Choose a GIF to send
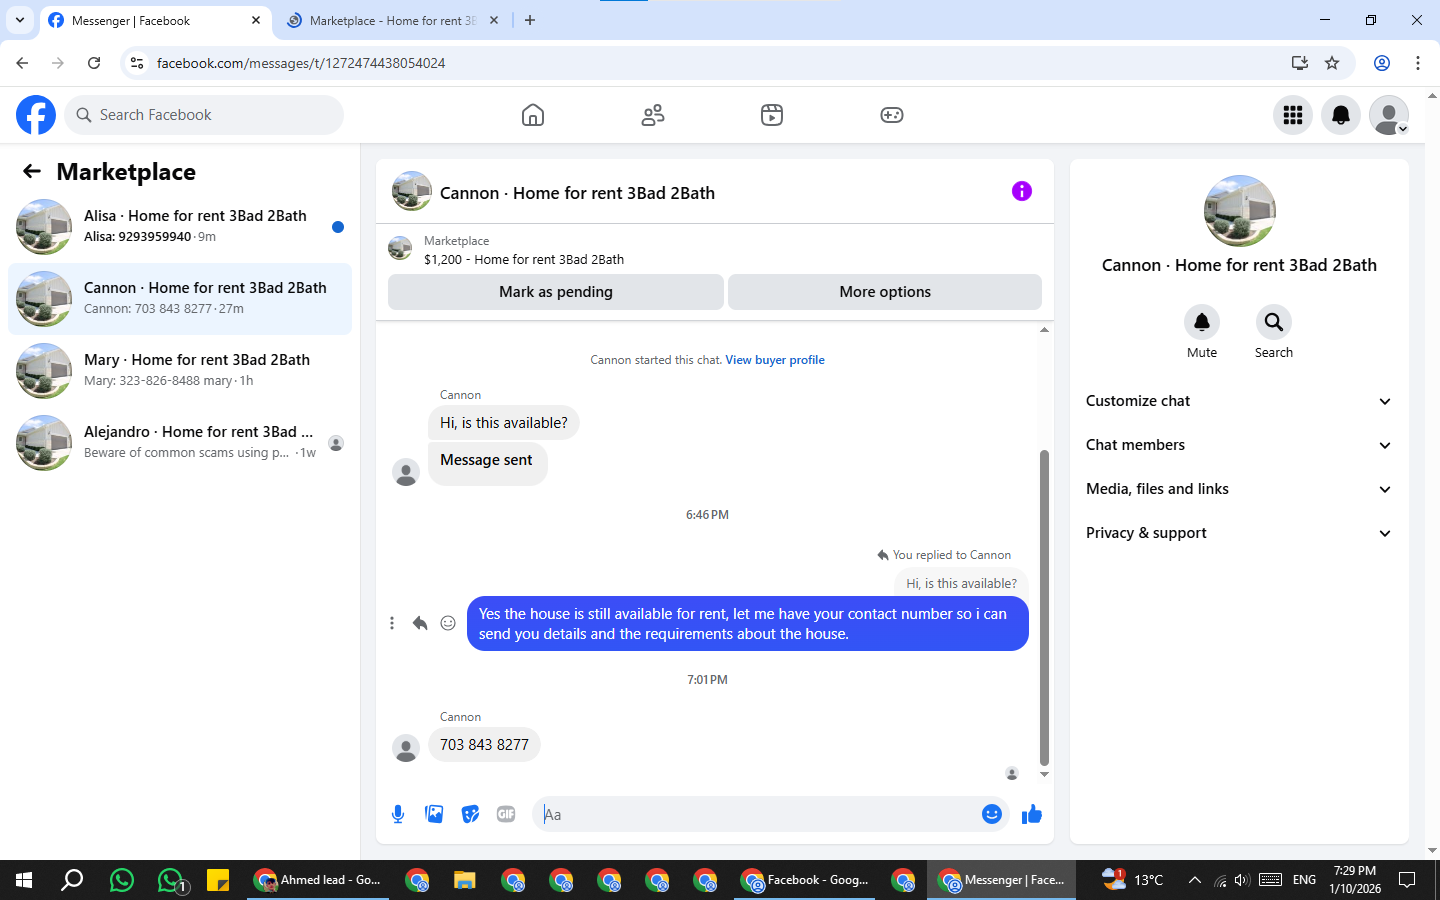1440x900 pixels. pyautogui.click(x=506, y=814)
